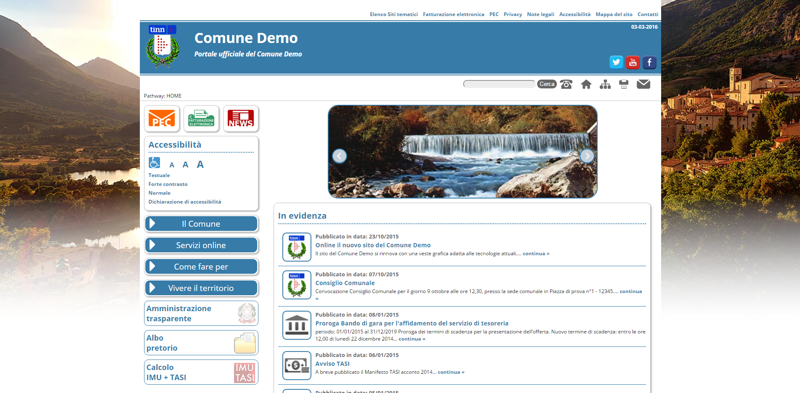Open Contatti top link
The width and height of the screenshot is (800, 393).
(x=647, y=14)
